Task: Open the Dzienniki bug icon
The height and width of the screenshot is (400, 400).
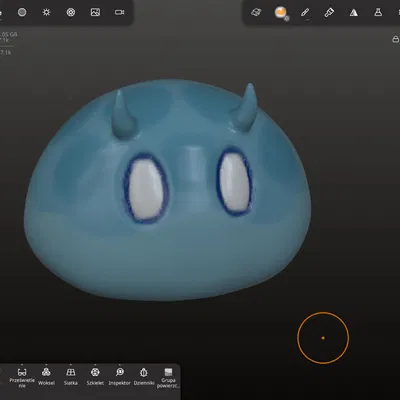Action: pyautogui.click(x=144, y=376)
